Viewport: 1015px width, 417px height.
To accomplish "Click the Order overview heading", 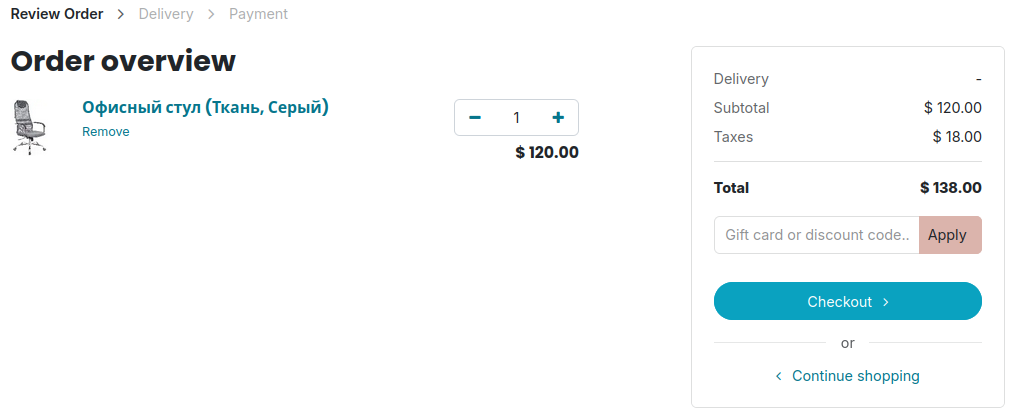I will click(123, 61).
